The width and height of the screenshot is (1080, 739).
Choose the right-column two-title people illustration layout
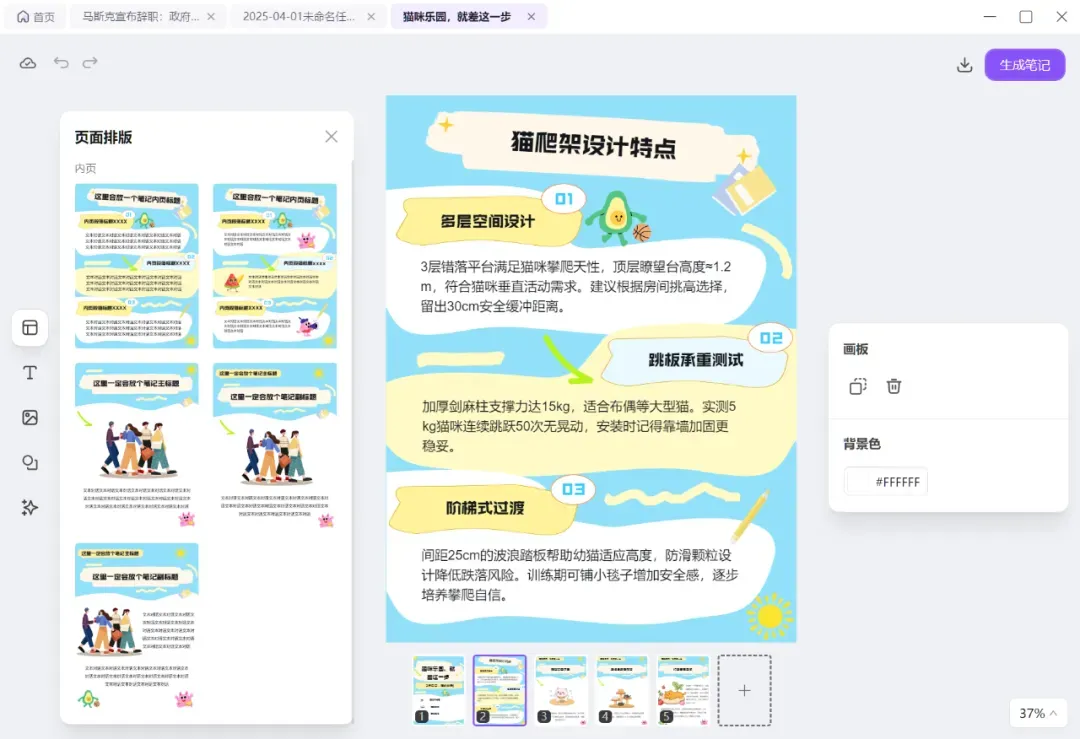[275, 446]
